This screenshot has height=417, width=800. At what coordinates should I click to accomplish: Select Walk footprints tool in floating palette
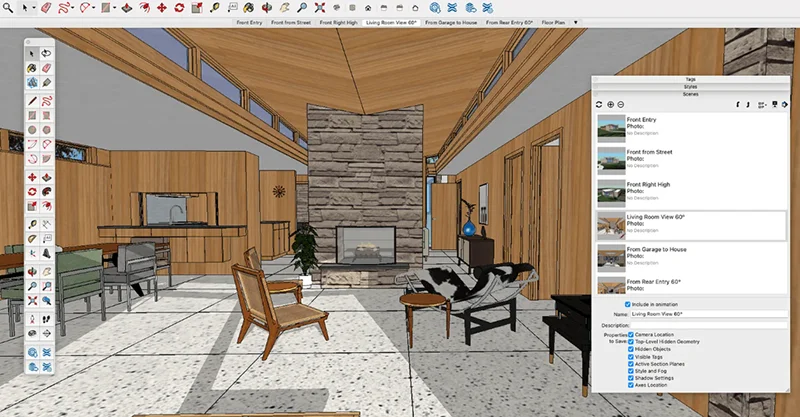[x=46, y=319]
